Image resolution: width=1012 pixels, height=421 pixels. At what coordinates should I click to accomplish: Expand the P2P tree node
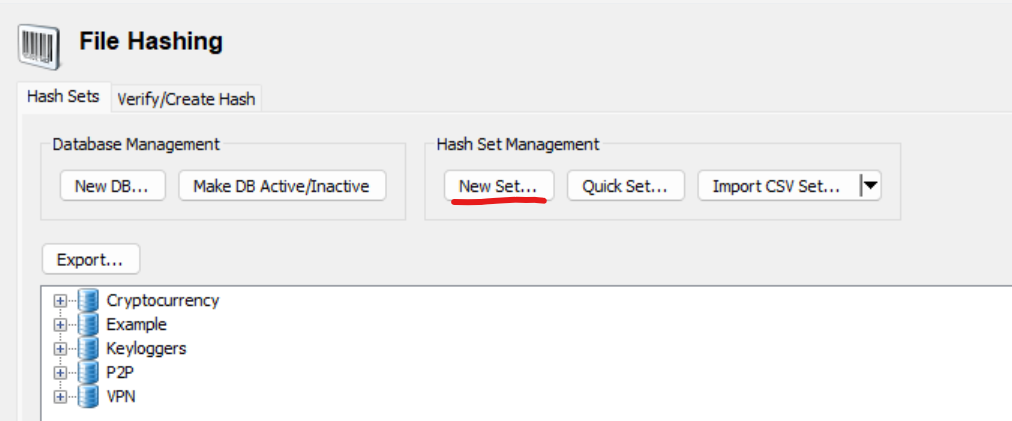pos(60,373)
